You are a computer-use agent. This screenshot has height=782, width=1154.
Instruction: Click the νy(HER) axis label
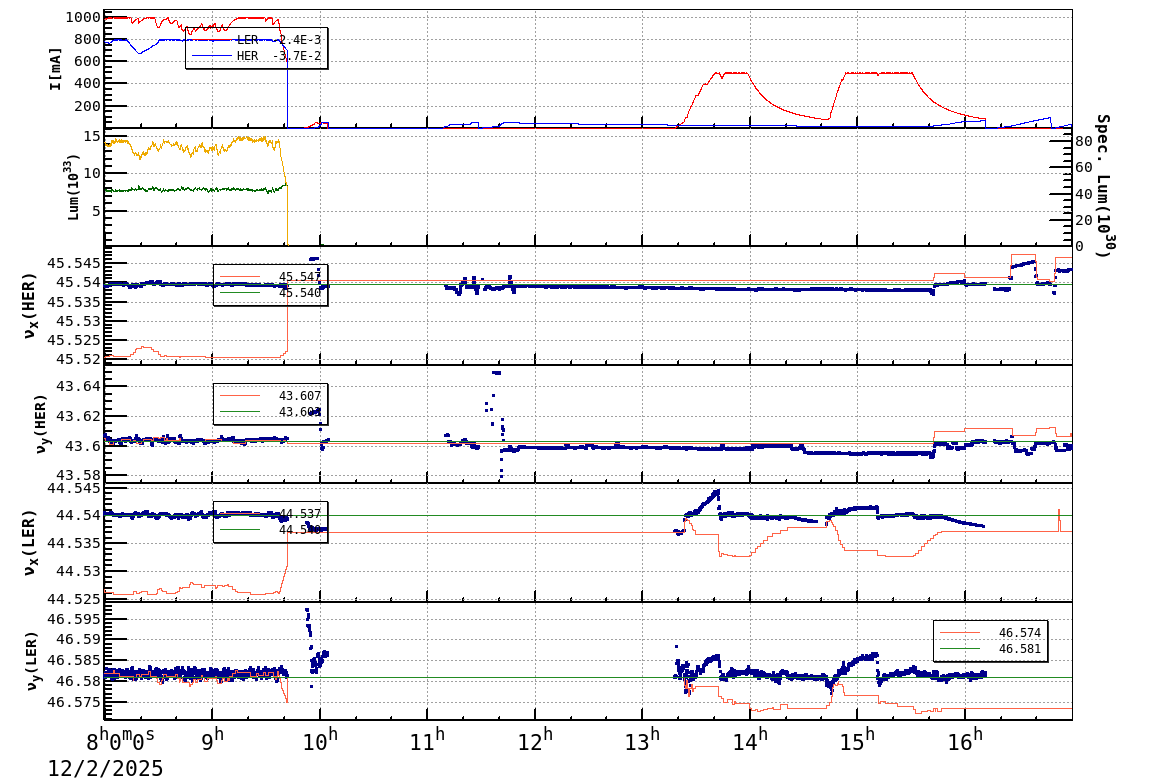click(x=40, y=424)
